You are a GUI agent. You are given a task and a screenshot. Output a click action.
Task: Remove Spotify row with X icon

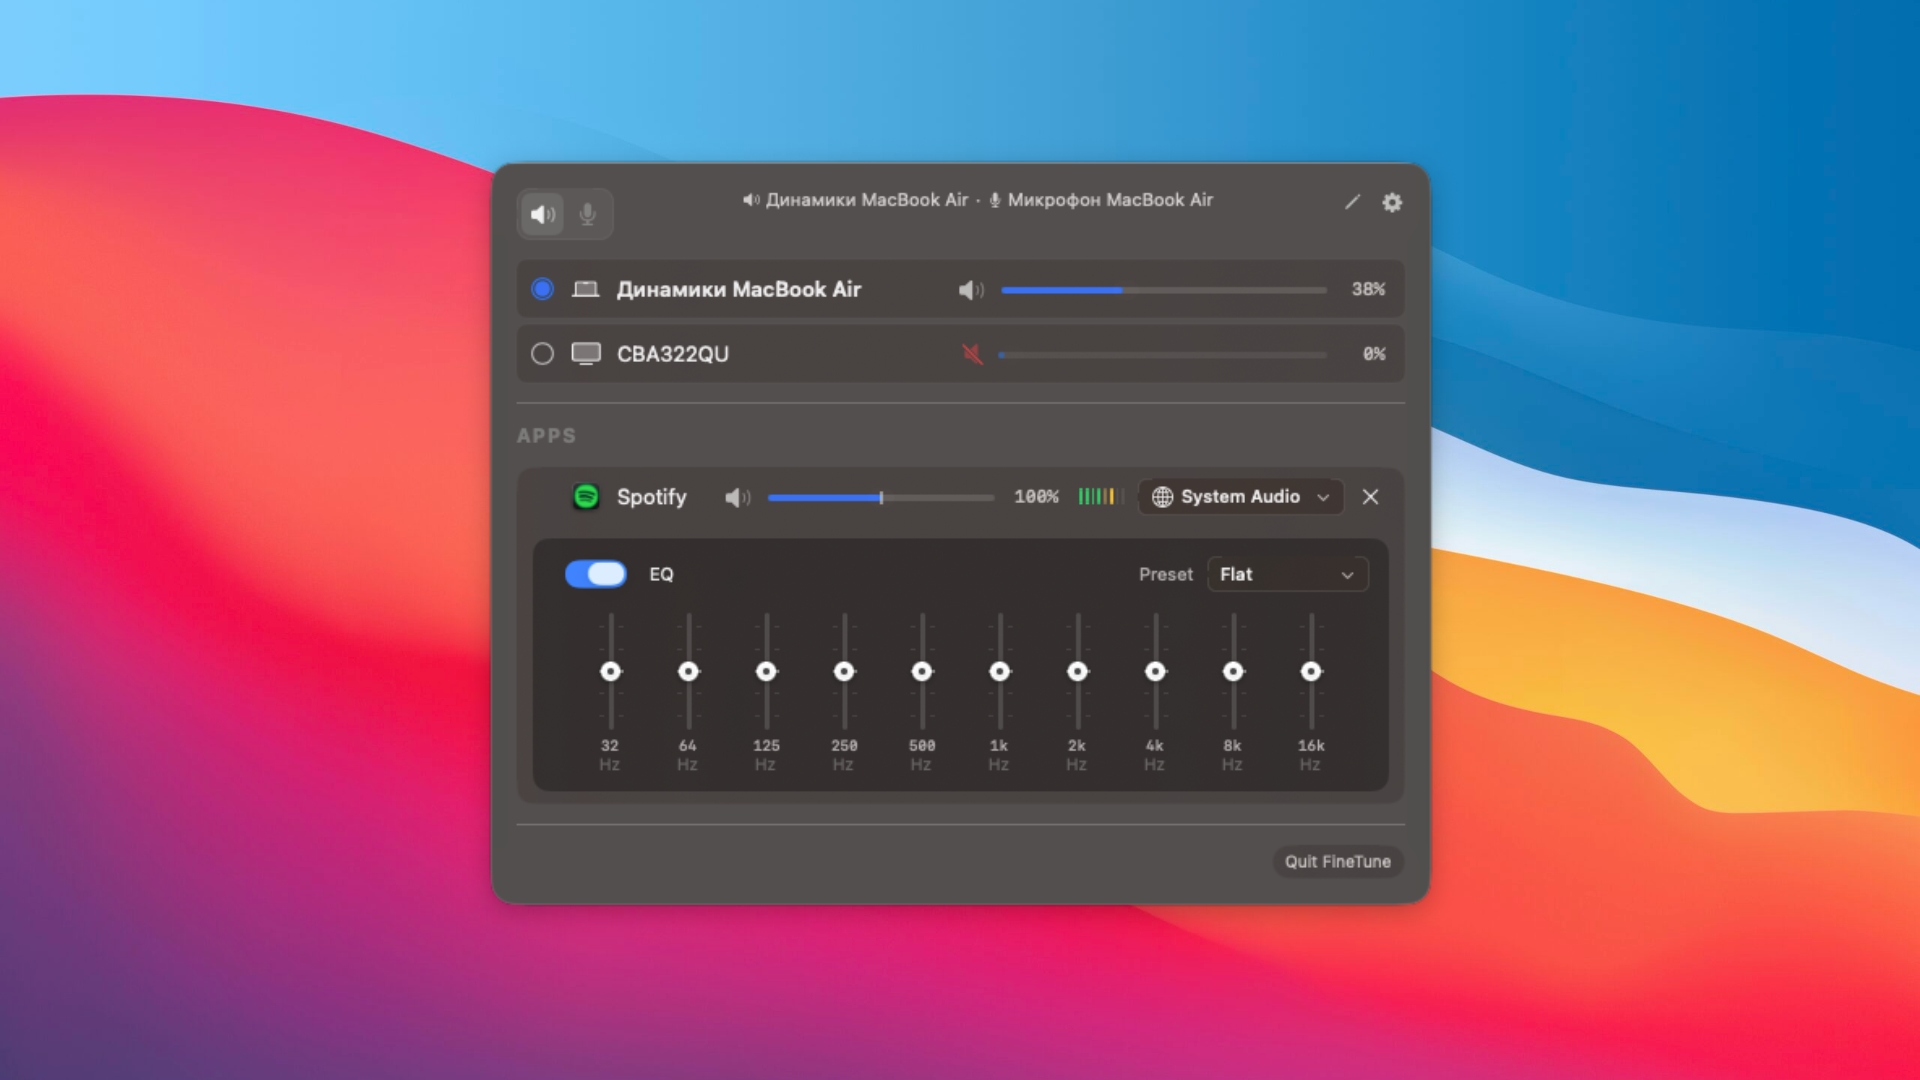point(1370,497)
